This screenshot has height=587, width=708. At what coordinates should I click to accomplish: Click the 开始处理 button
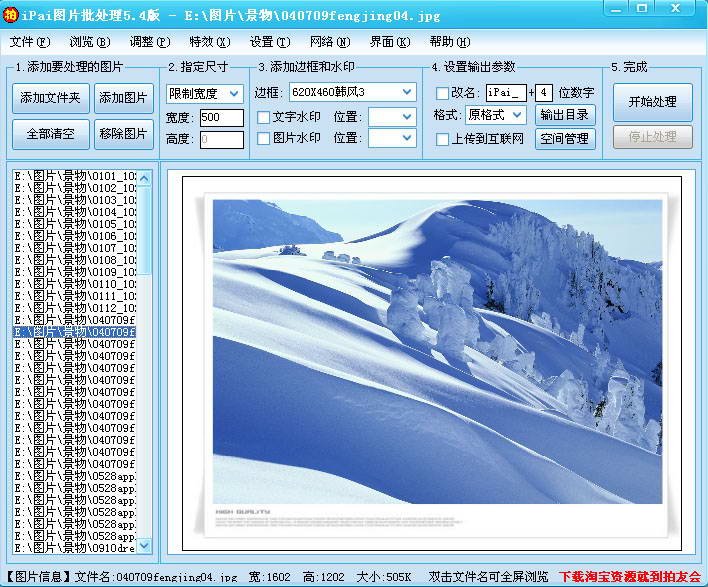point(652,102)
